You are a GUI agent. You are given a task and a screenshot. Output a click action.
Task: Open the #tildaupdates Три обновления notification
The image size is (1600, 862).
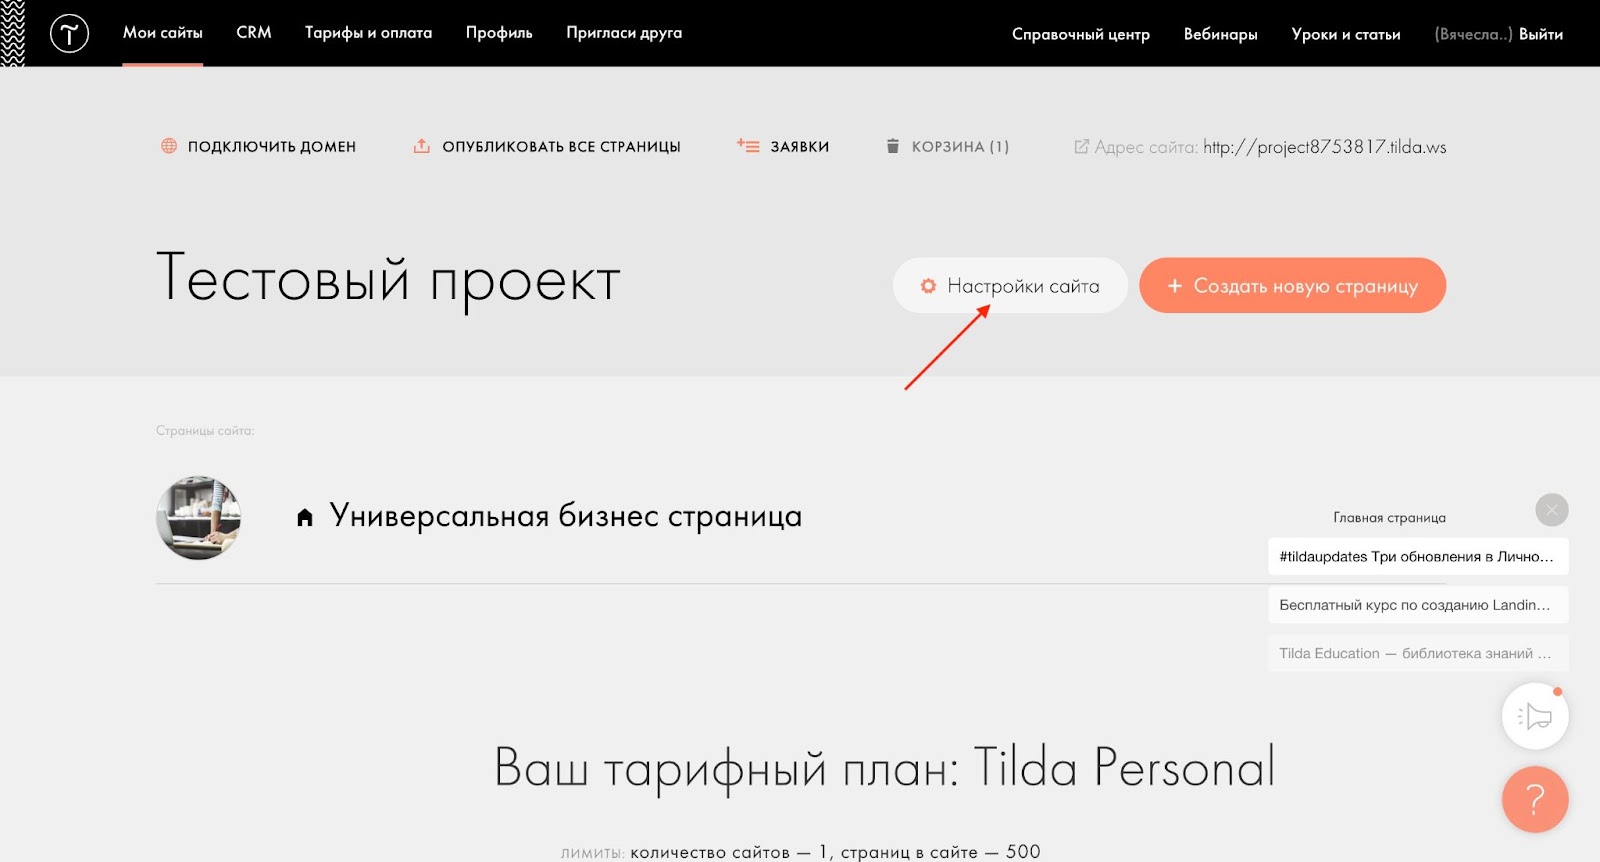(x=1418, y=556)
